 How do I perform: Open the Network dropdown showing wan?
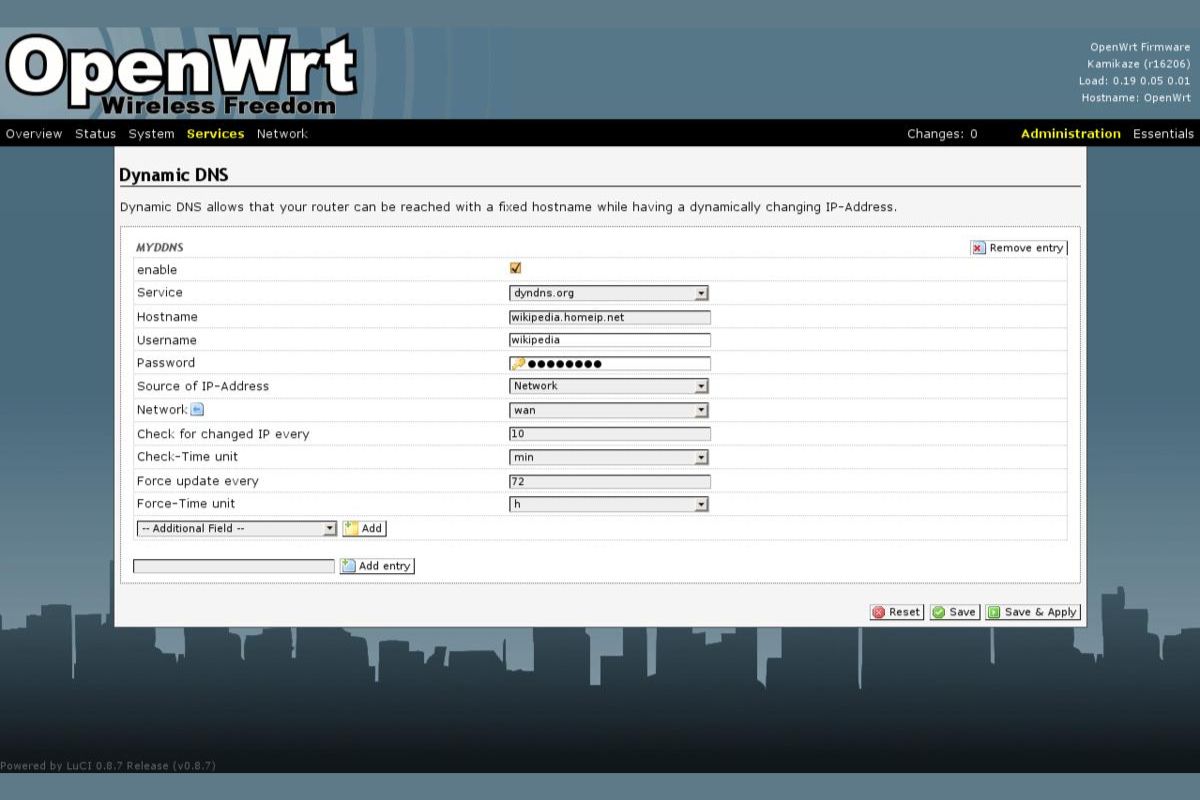click(x=609, y=410)
